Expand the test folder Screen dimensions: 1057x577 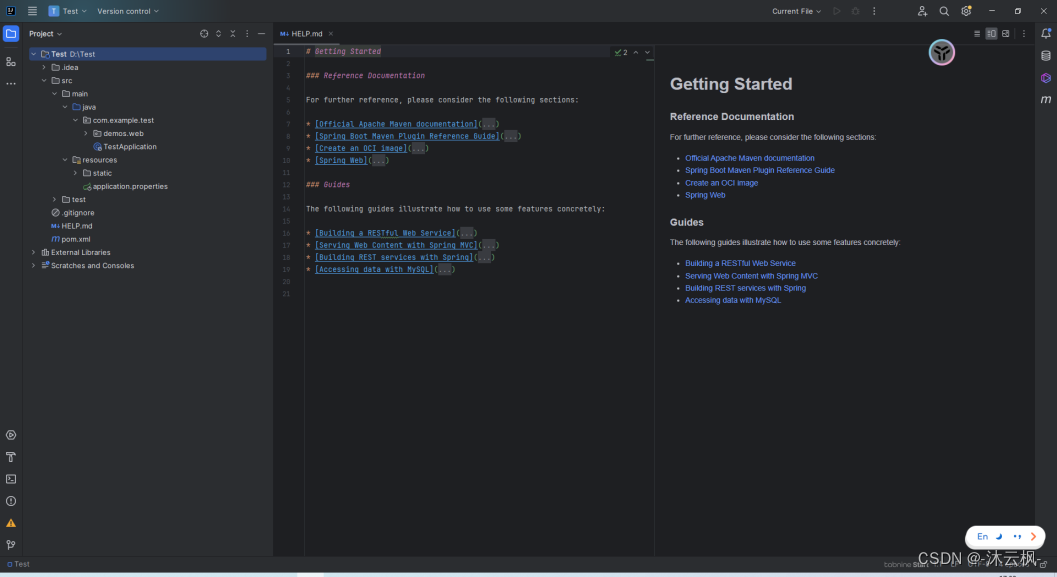coord(55,200)
